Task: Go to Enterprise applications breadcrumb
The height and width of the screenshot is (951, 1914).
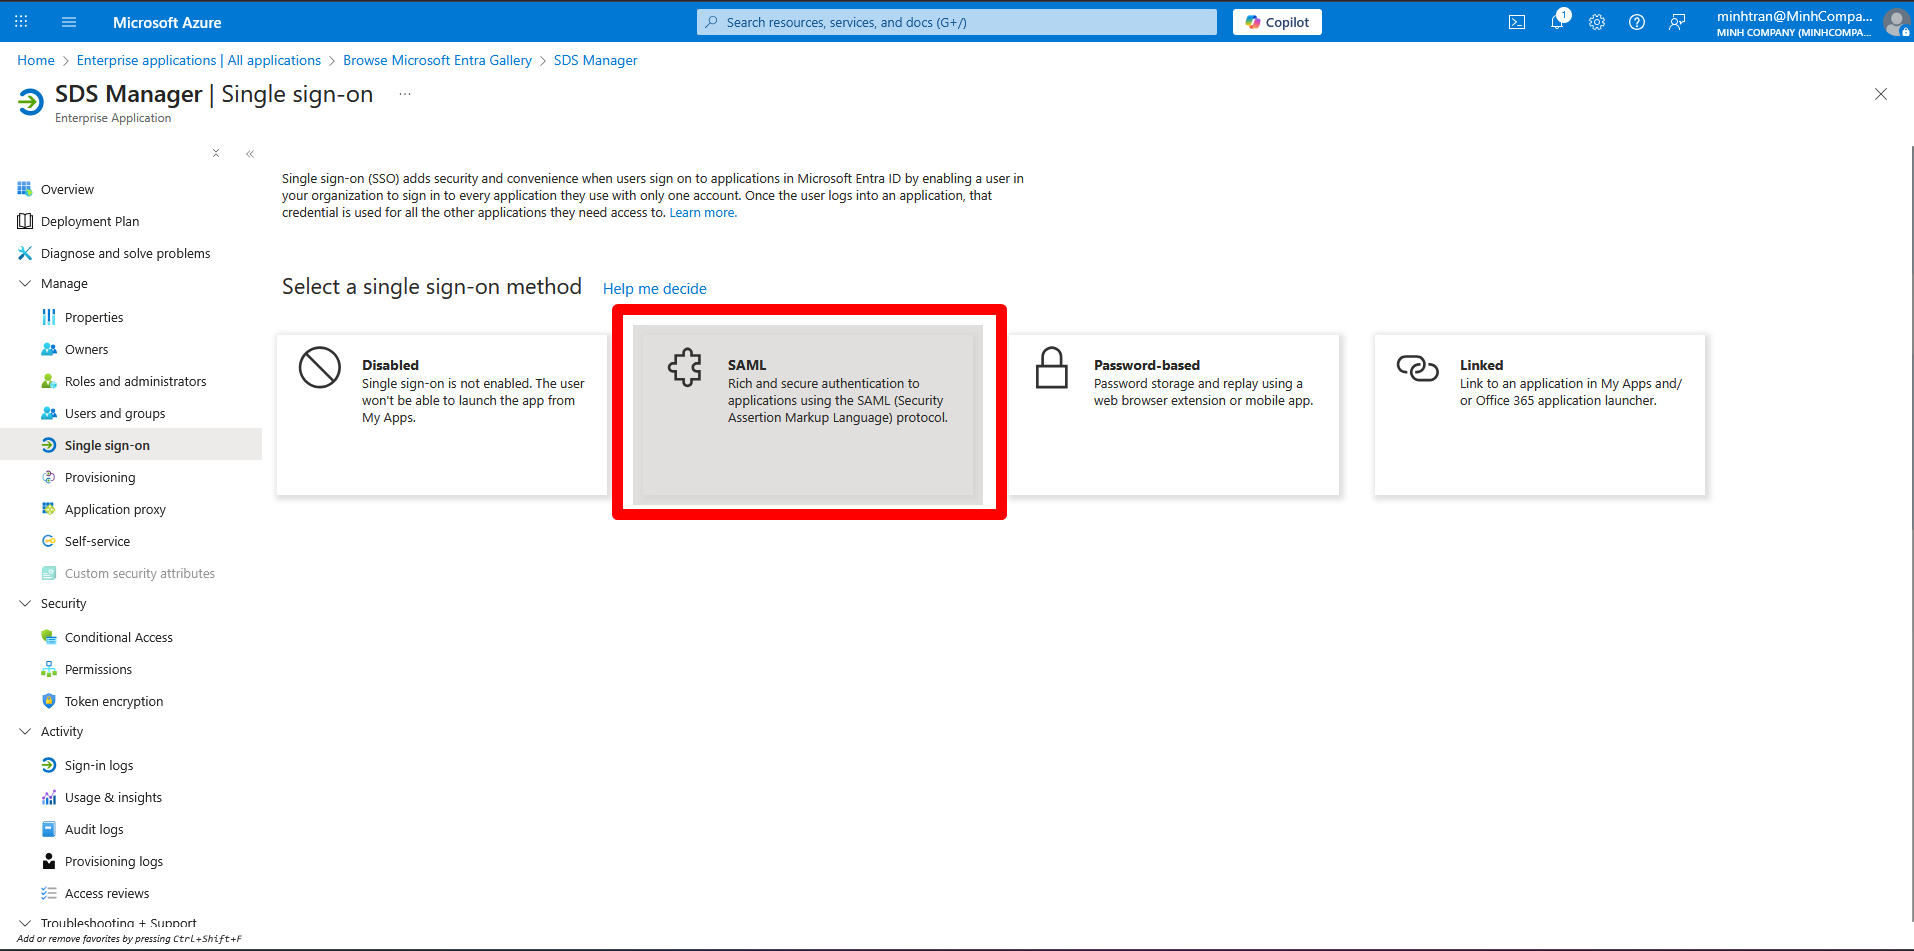Action: click(199, 60)
